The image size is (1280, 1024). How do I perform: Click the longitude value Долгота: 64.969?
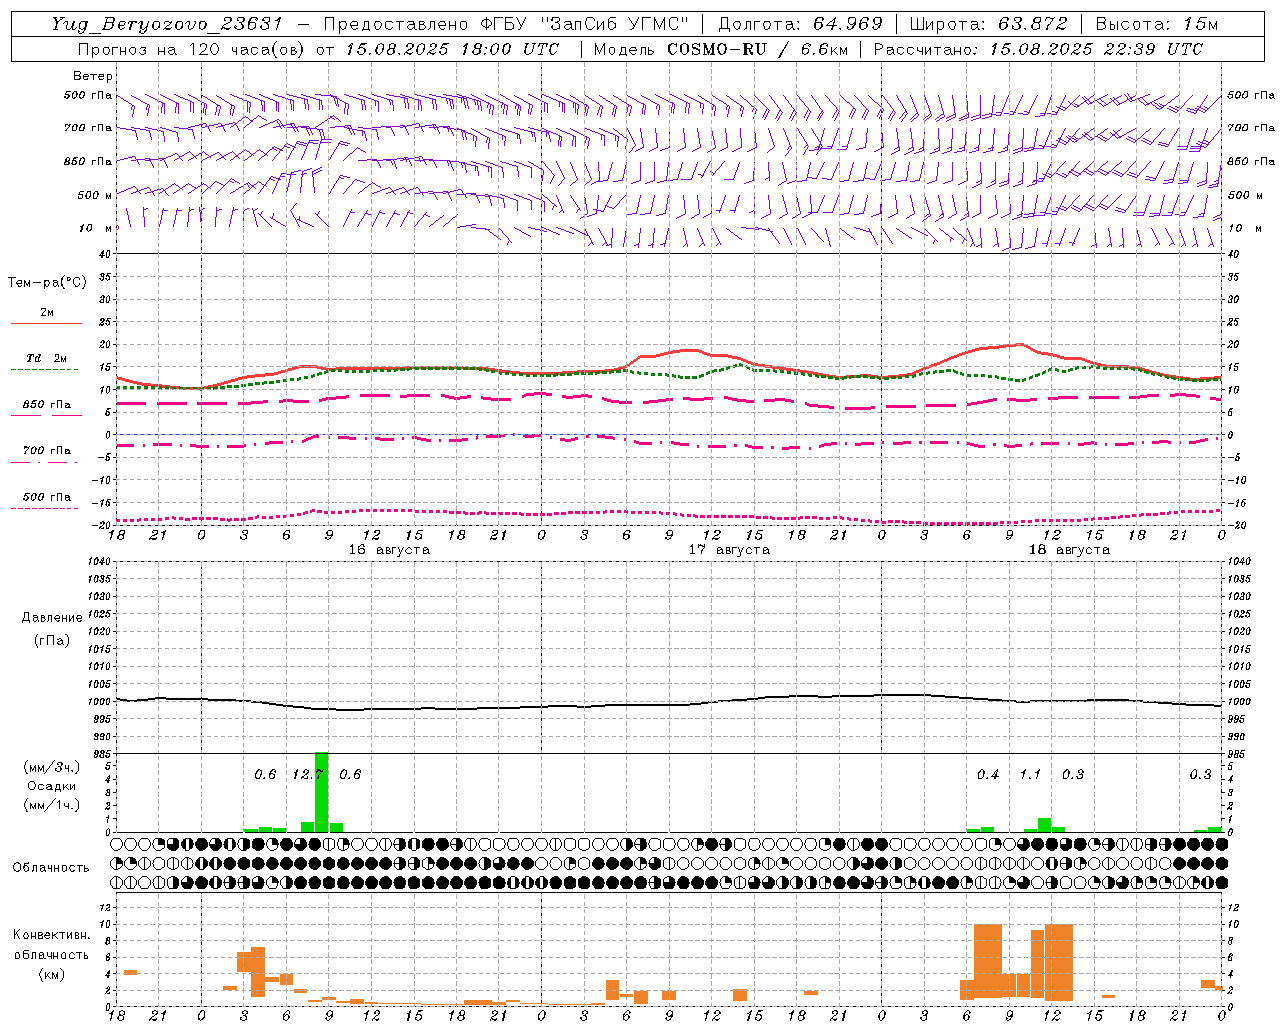coord(801,24)
